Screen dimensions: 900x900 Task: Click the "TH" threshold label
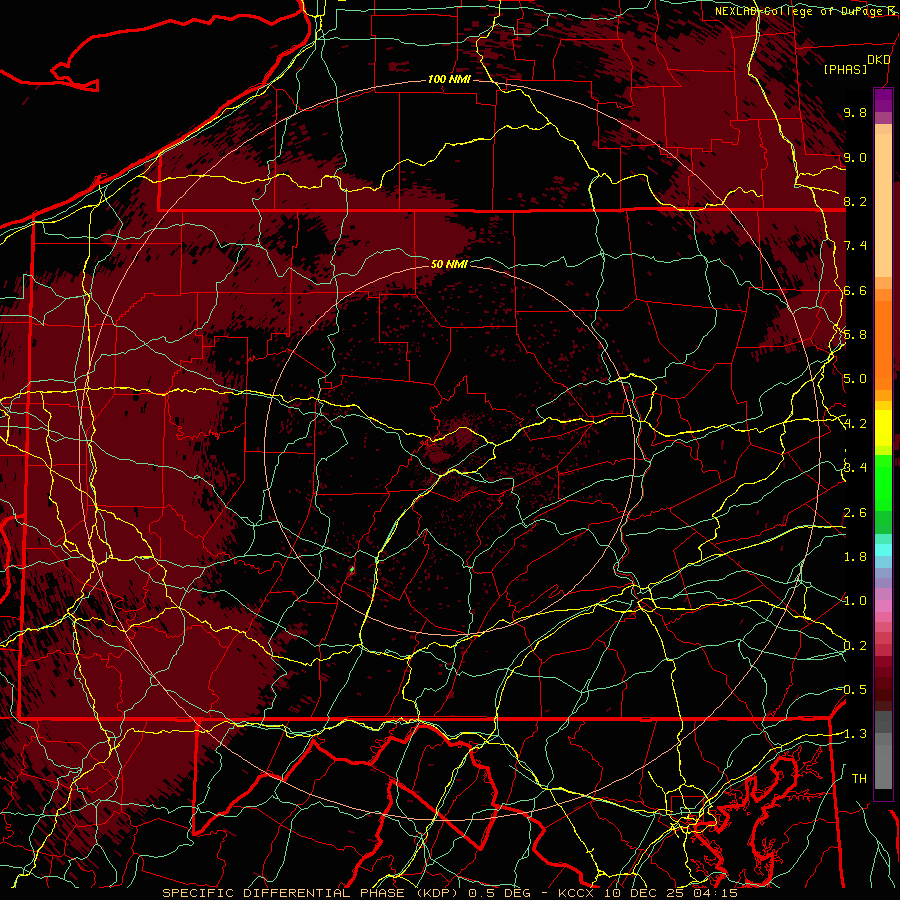[859, 779]
